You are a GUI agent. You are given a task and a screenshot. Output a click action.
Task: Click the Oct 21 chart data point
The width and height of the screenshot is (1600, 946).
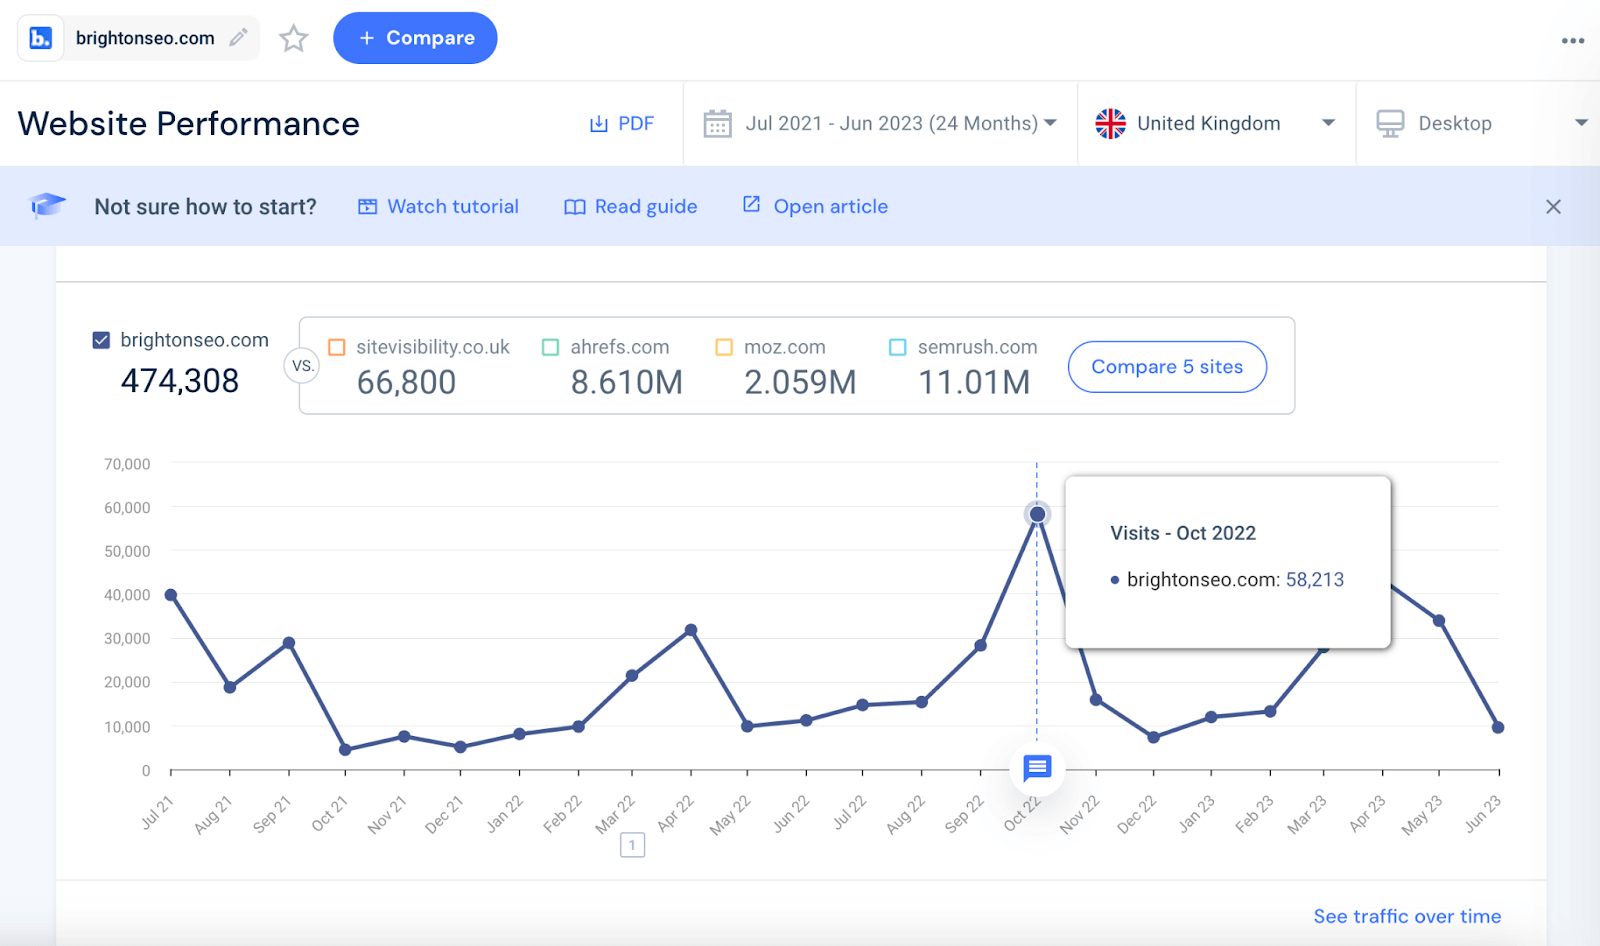345,750
